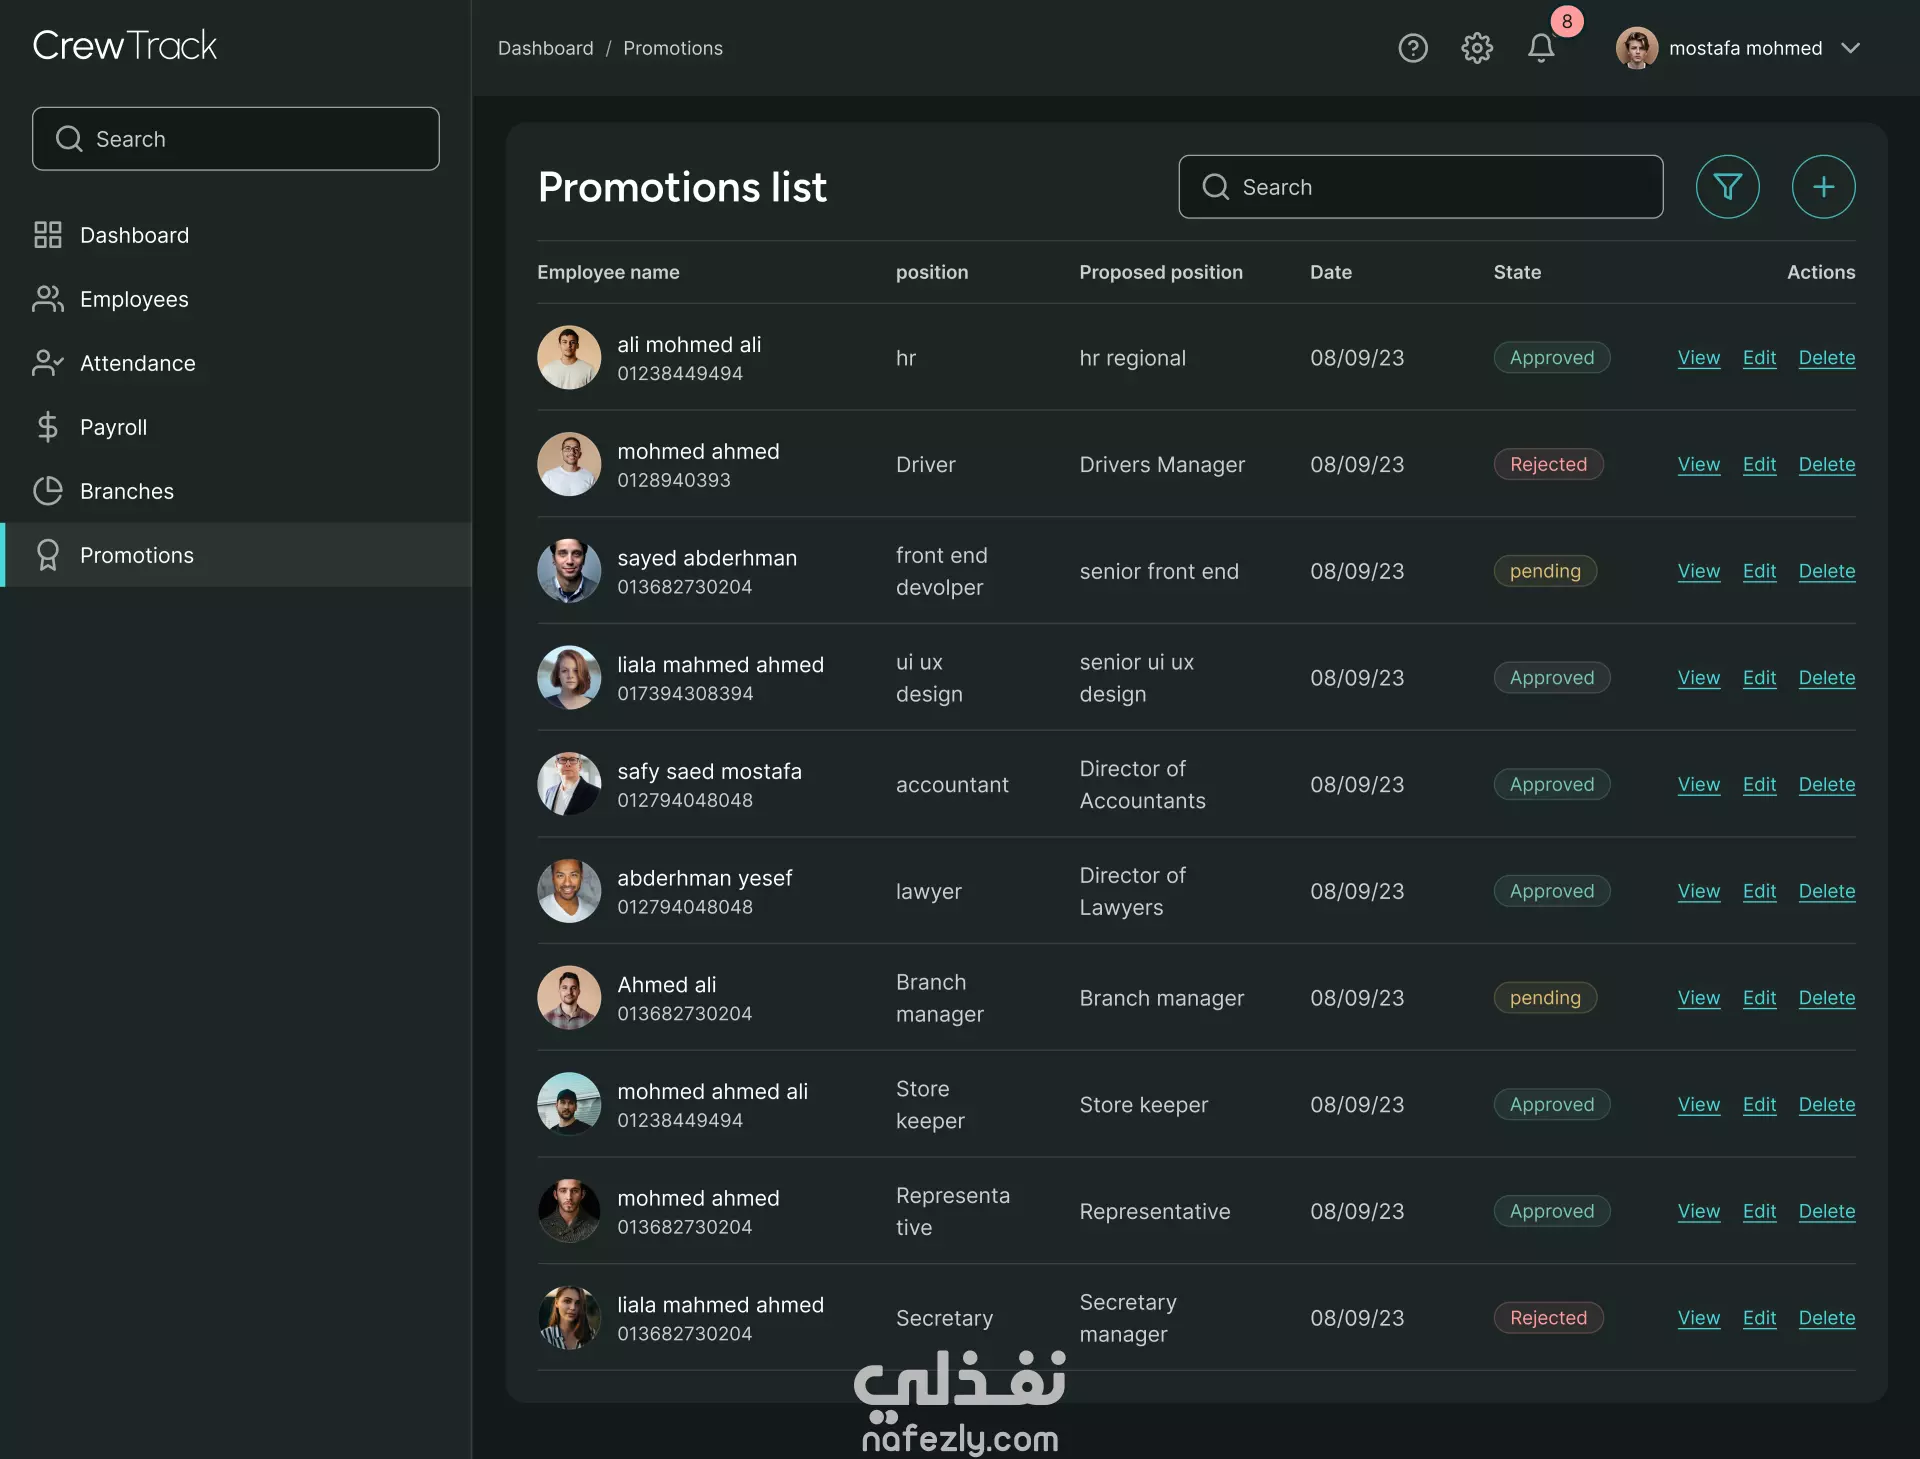The image size is (1920, 1459).
Task: Click the Payroll dollar sign icon
Action: coord(47,427)
